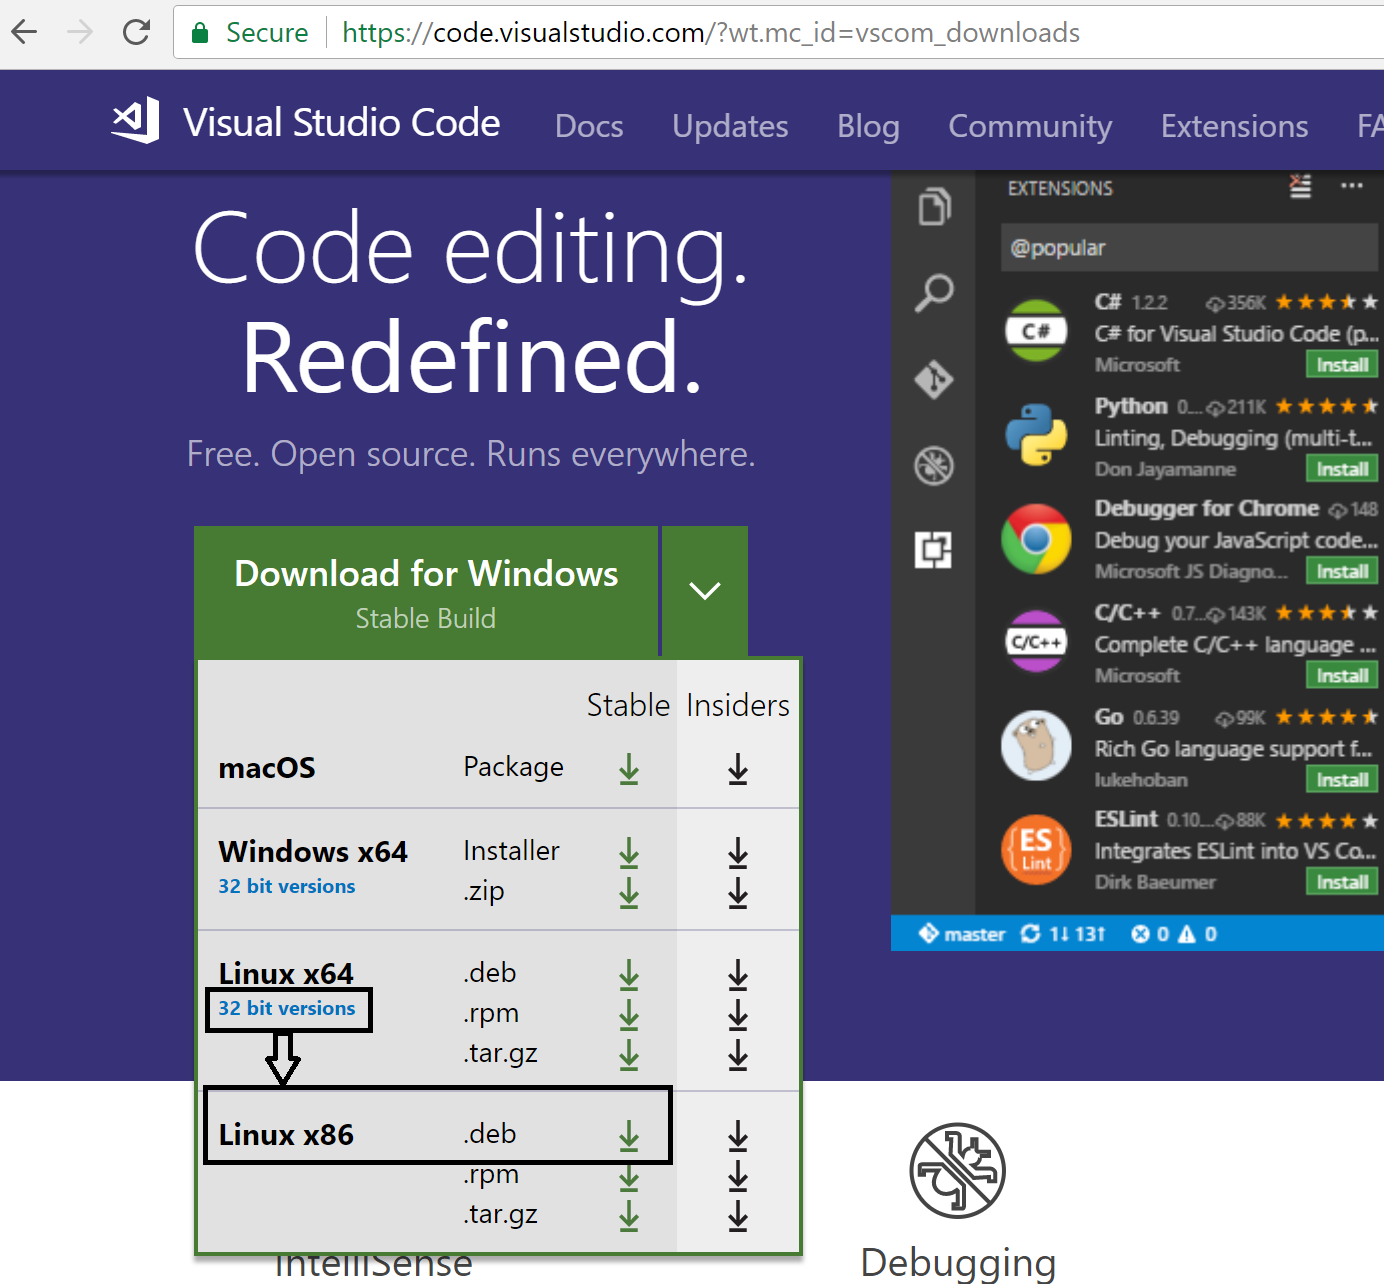Download Linux x64 .tar.gz stable build
This screenshot has width=1384, height=1284.
[x=629, y=1054]
